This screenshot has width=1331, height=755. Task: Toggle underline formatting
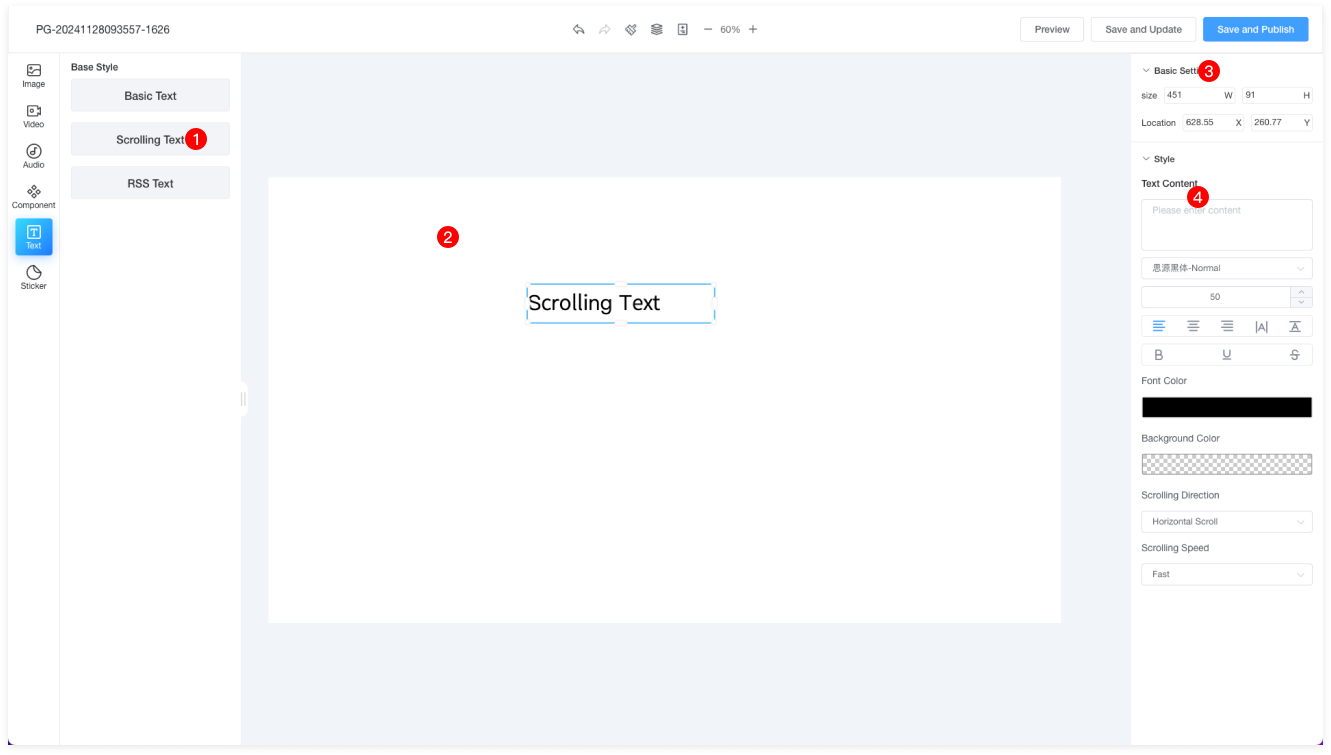point(1227,355)
